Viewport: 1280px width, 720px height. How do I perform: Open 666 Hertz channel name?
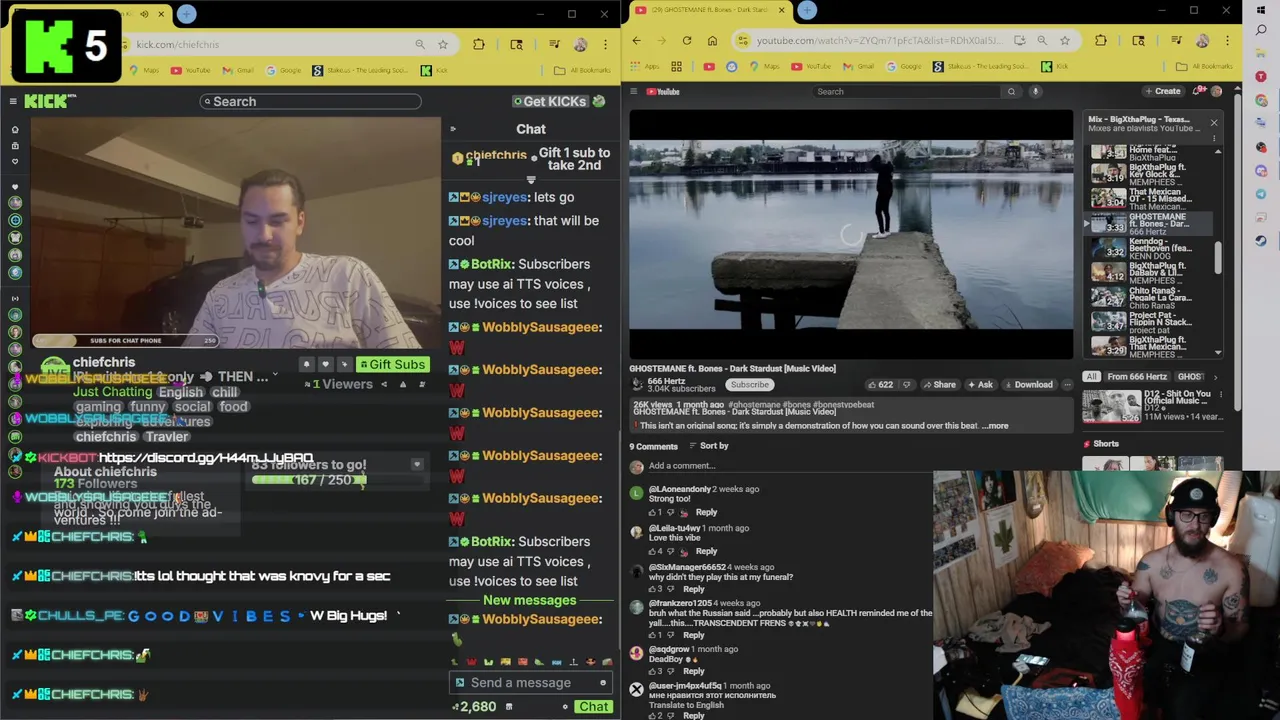pyautogui.click(x=666, y=381)
